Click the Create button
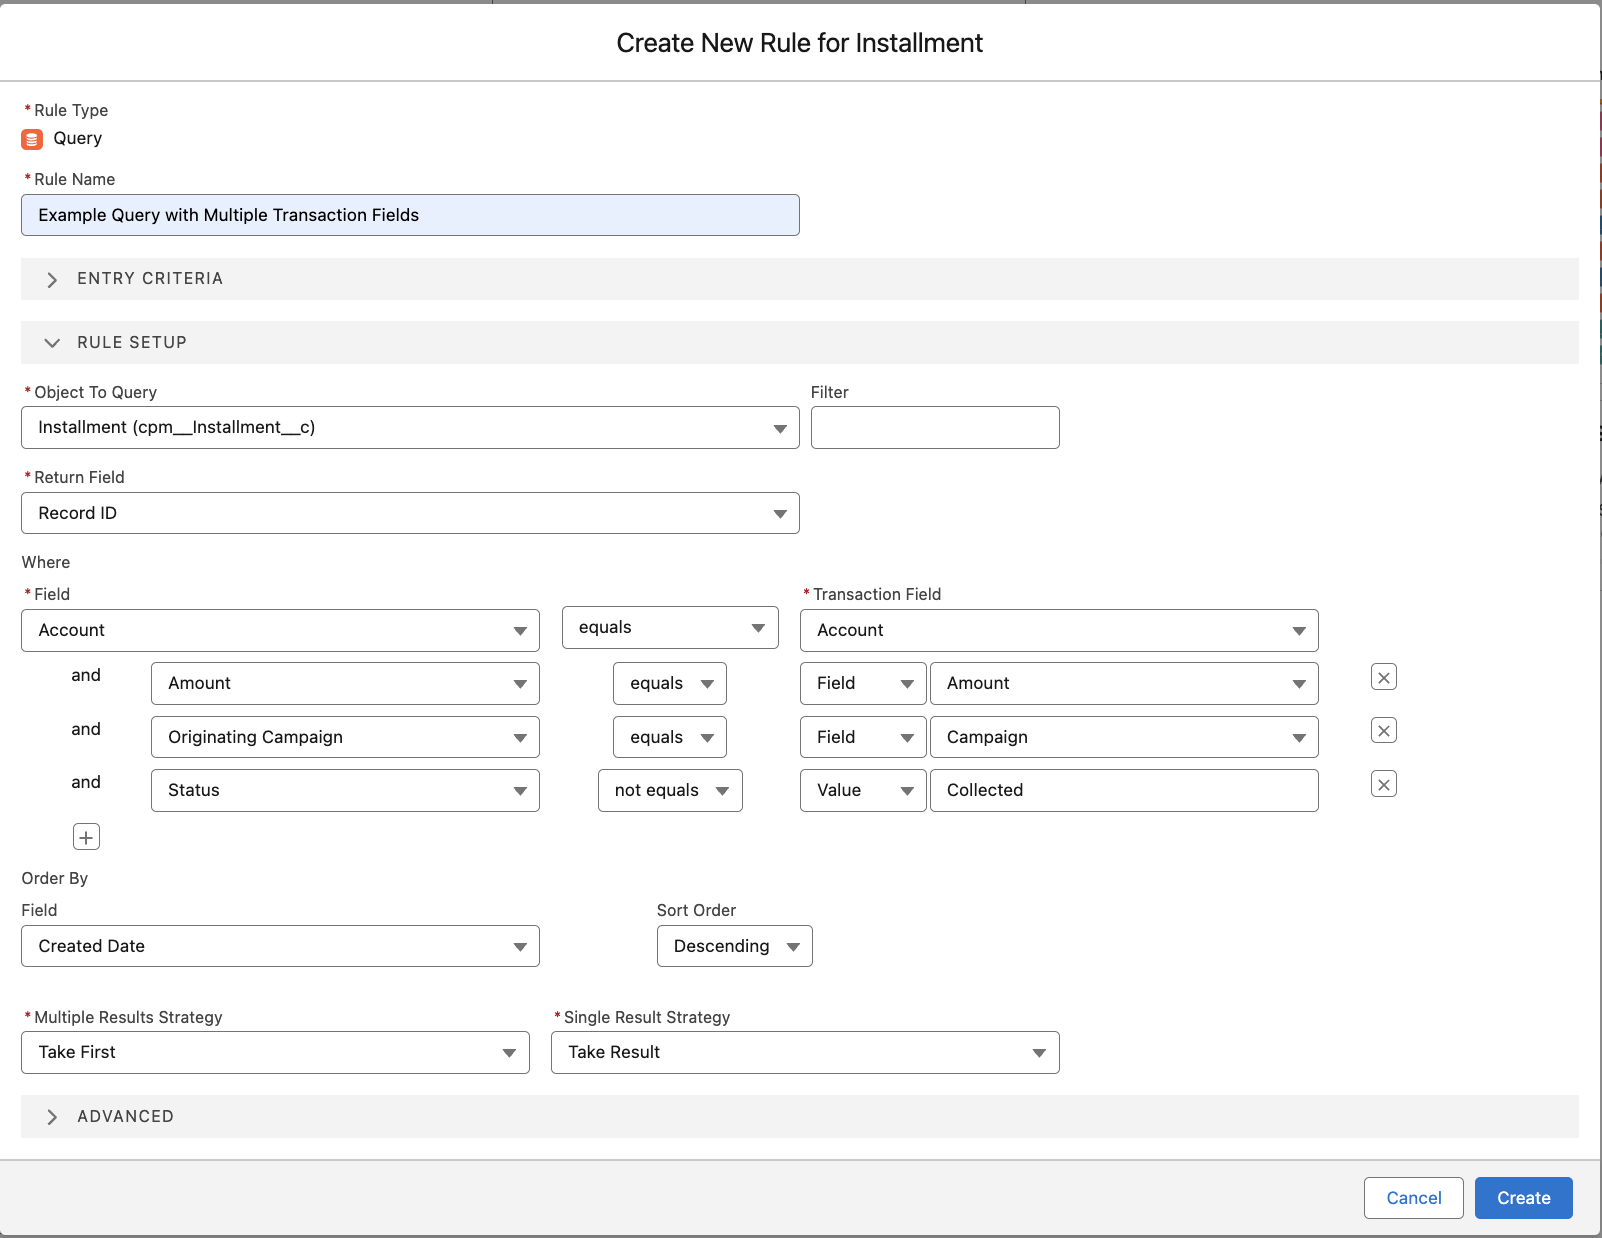 pyautogui.click(x=1523, y=1197)
